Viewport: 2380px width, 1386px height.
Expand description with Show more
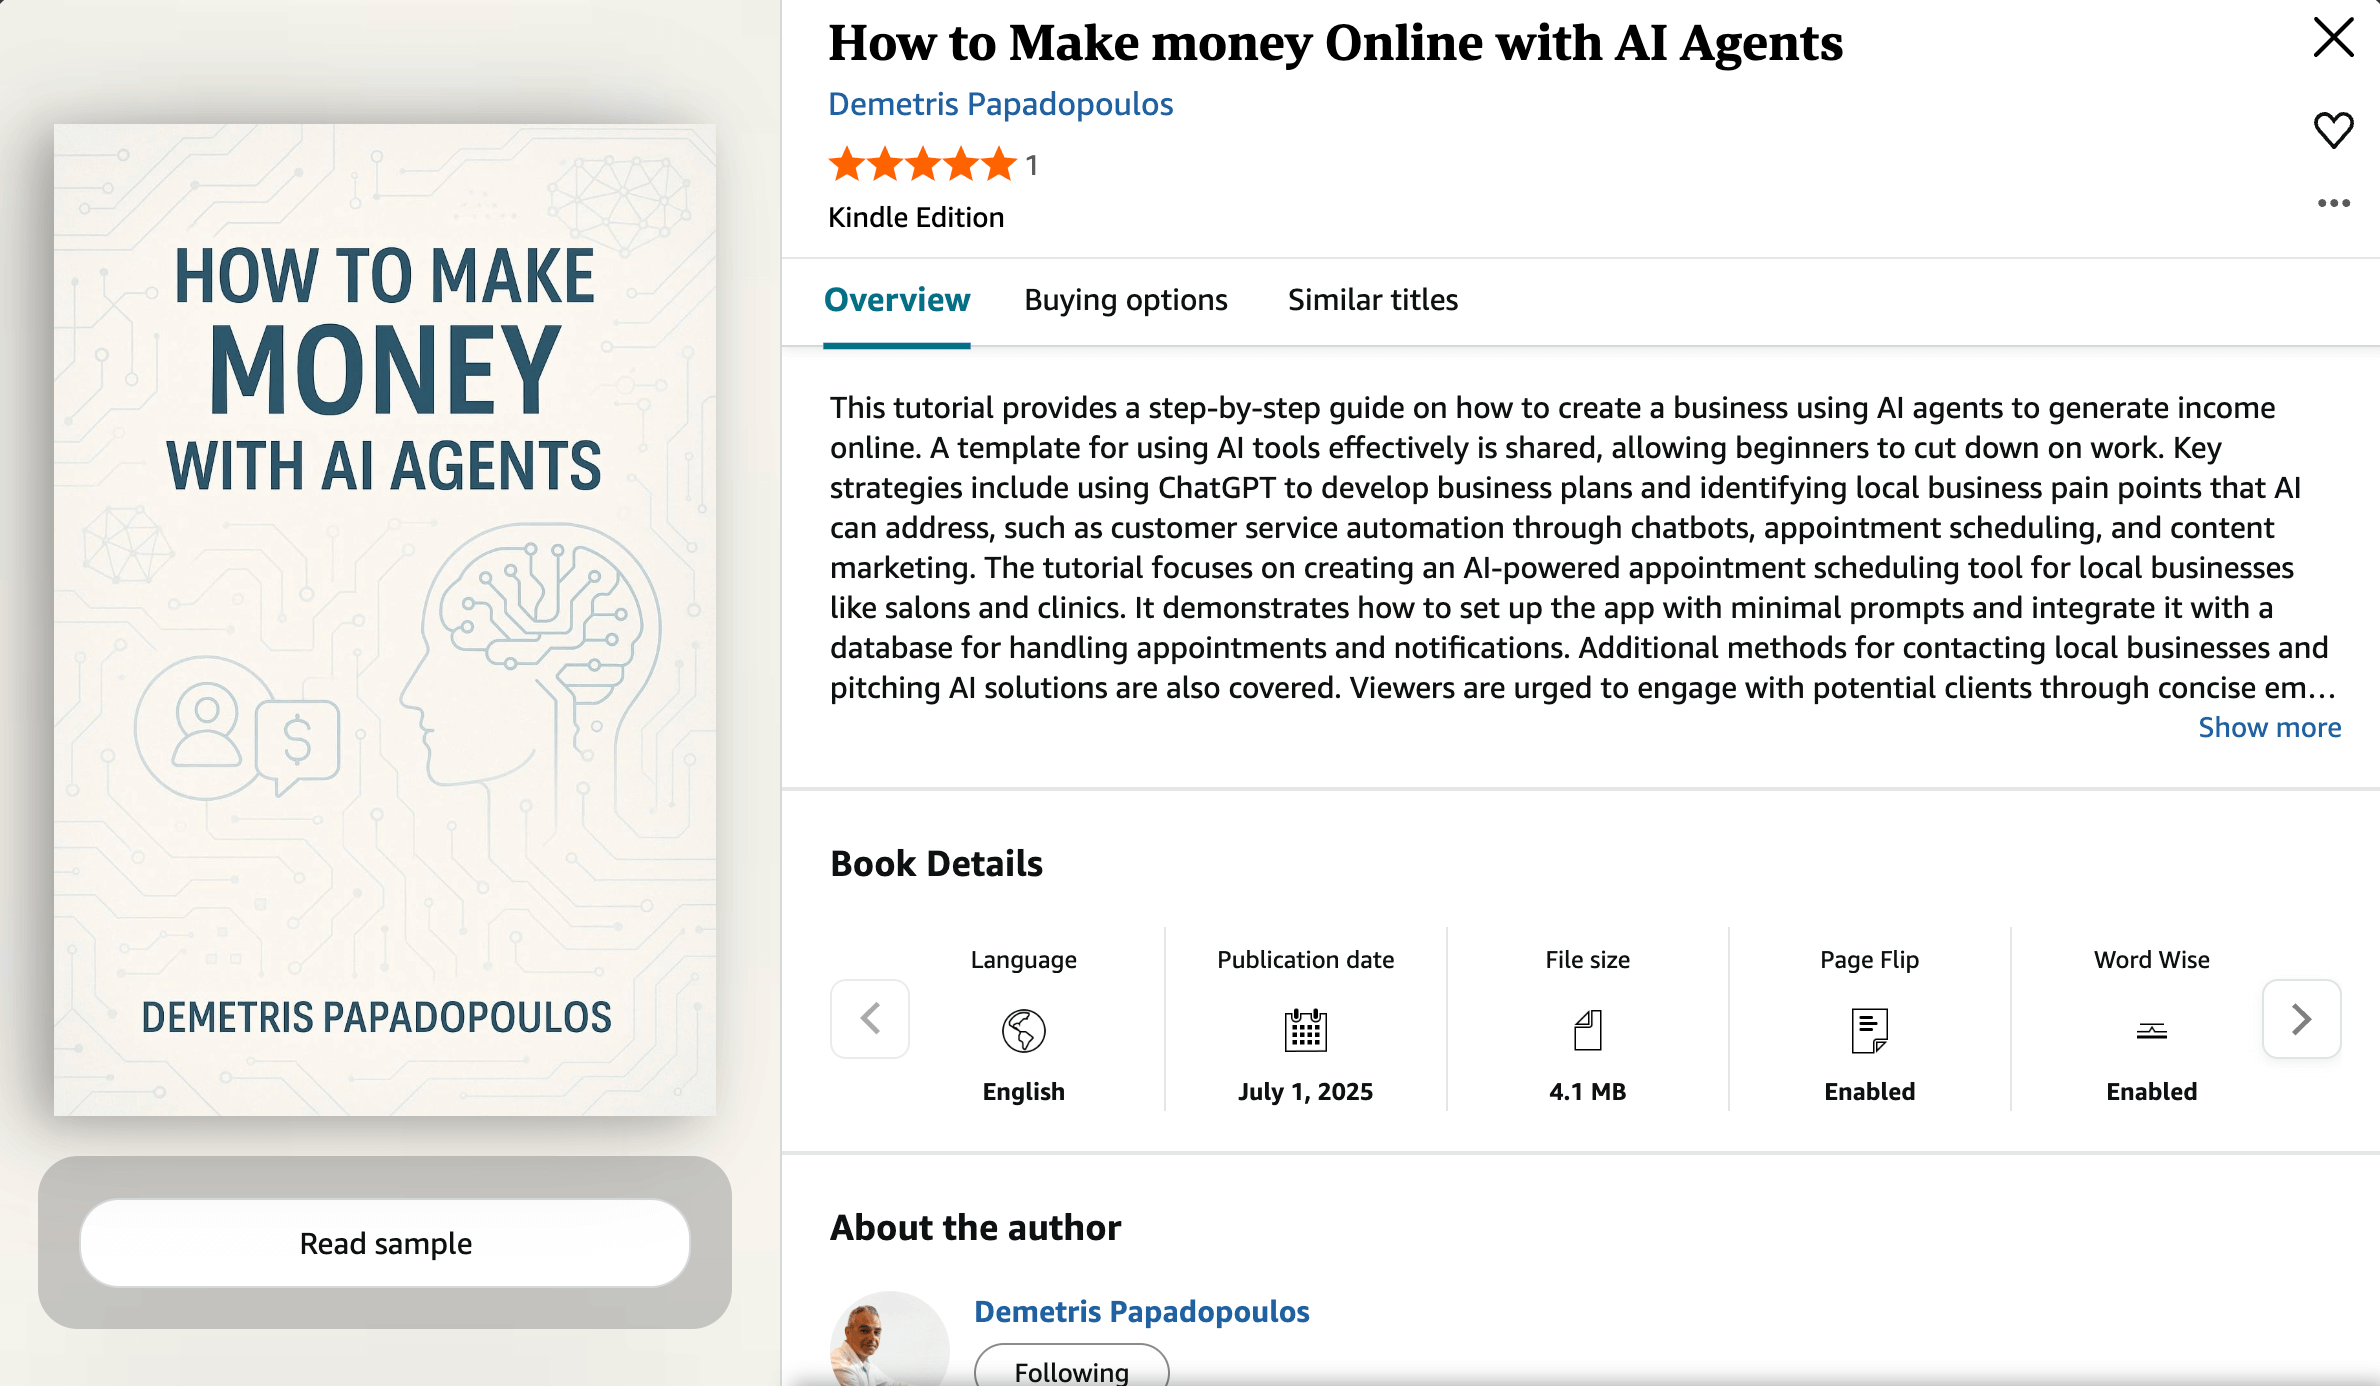pos(2269,727)
